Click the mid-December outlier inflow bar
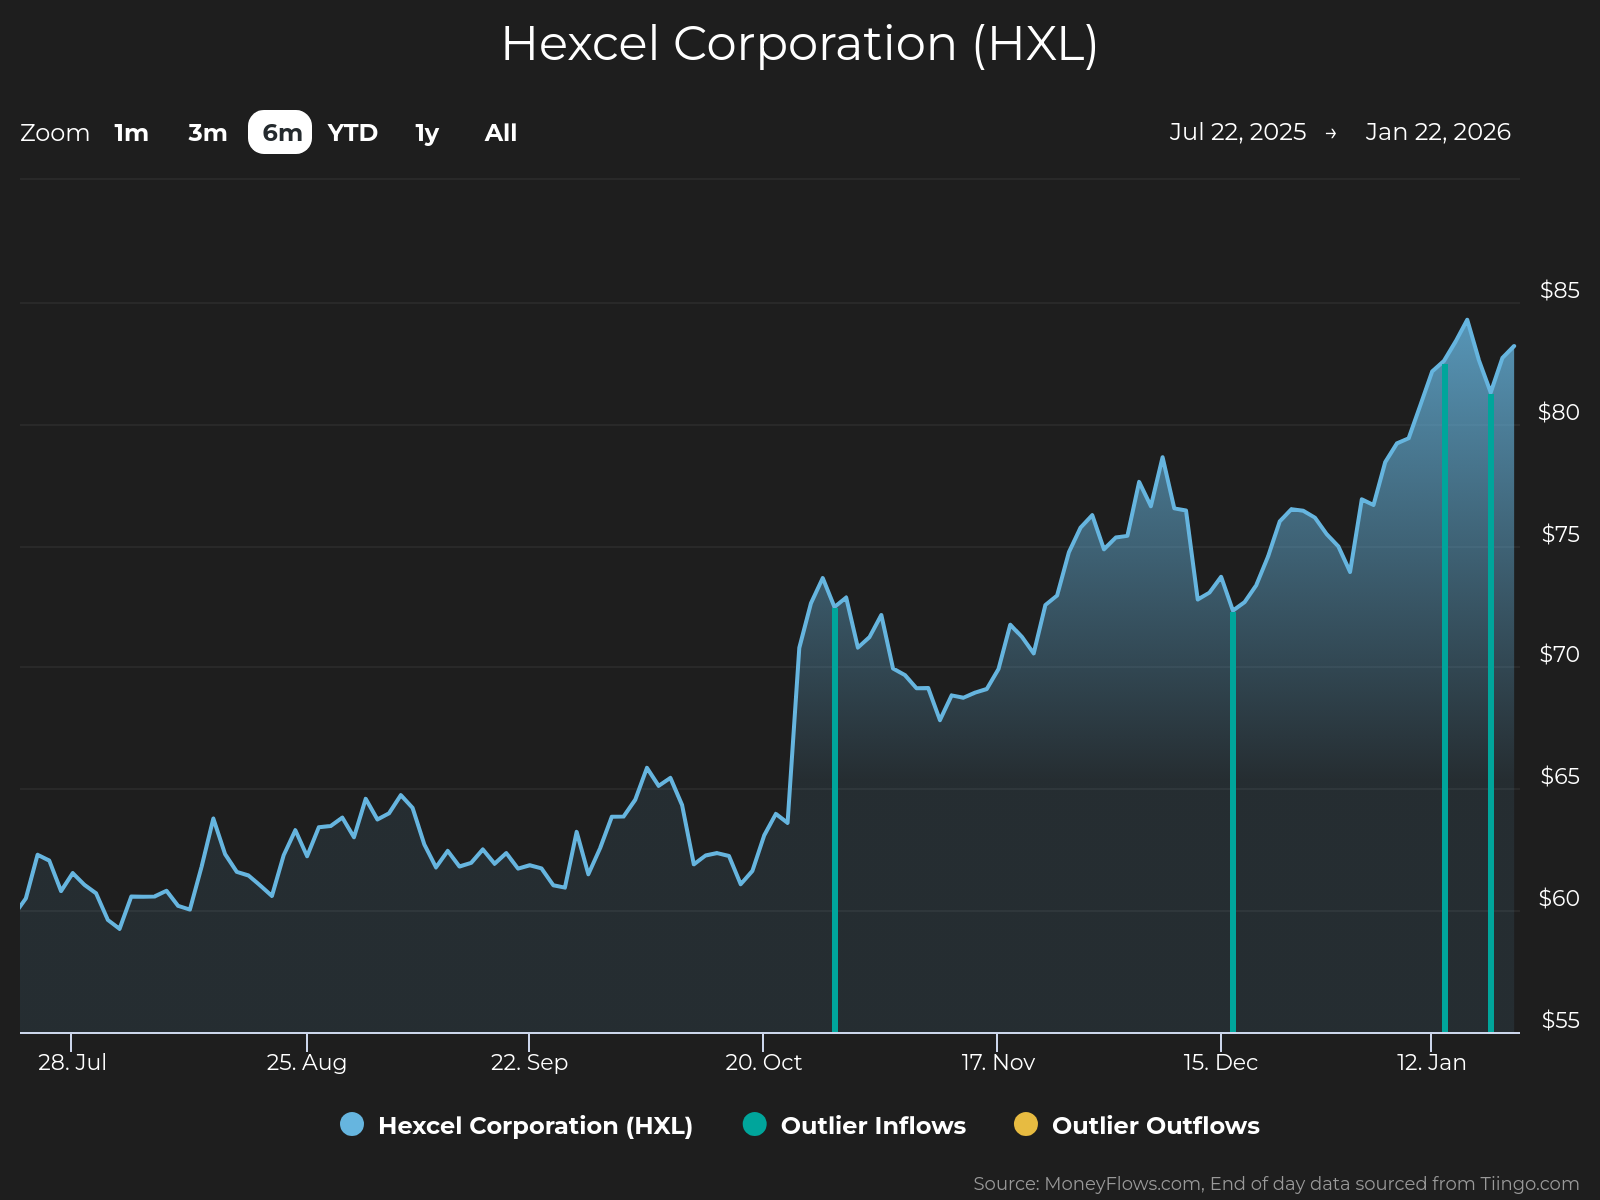 click(1233, 821)
